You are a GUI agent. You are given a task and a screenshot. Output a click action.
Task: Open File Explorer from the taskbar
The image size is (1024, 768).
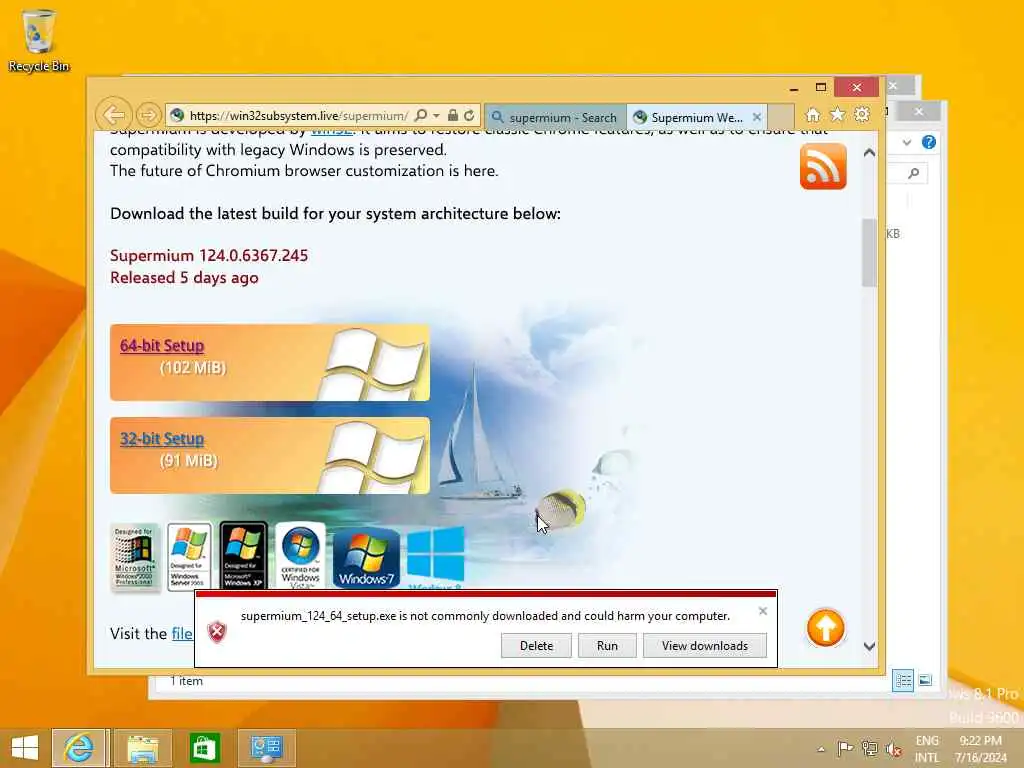pos(142,748)
